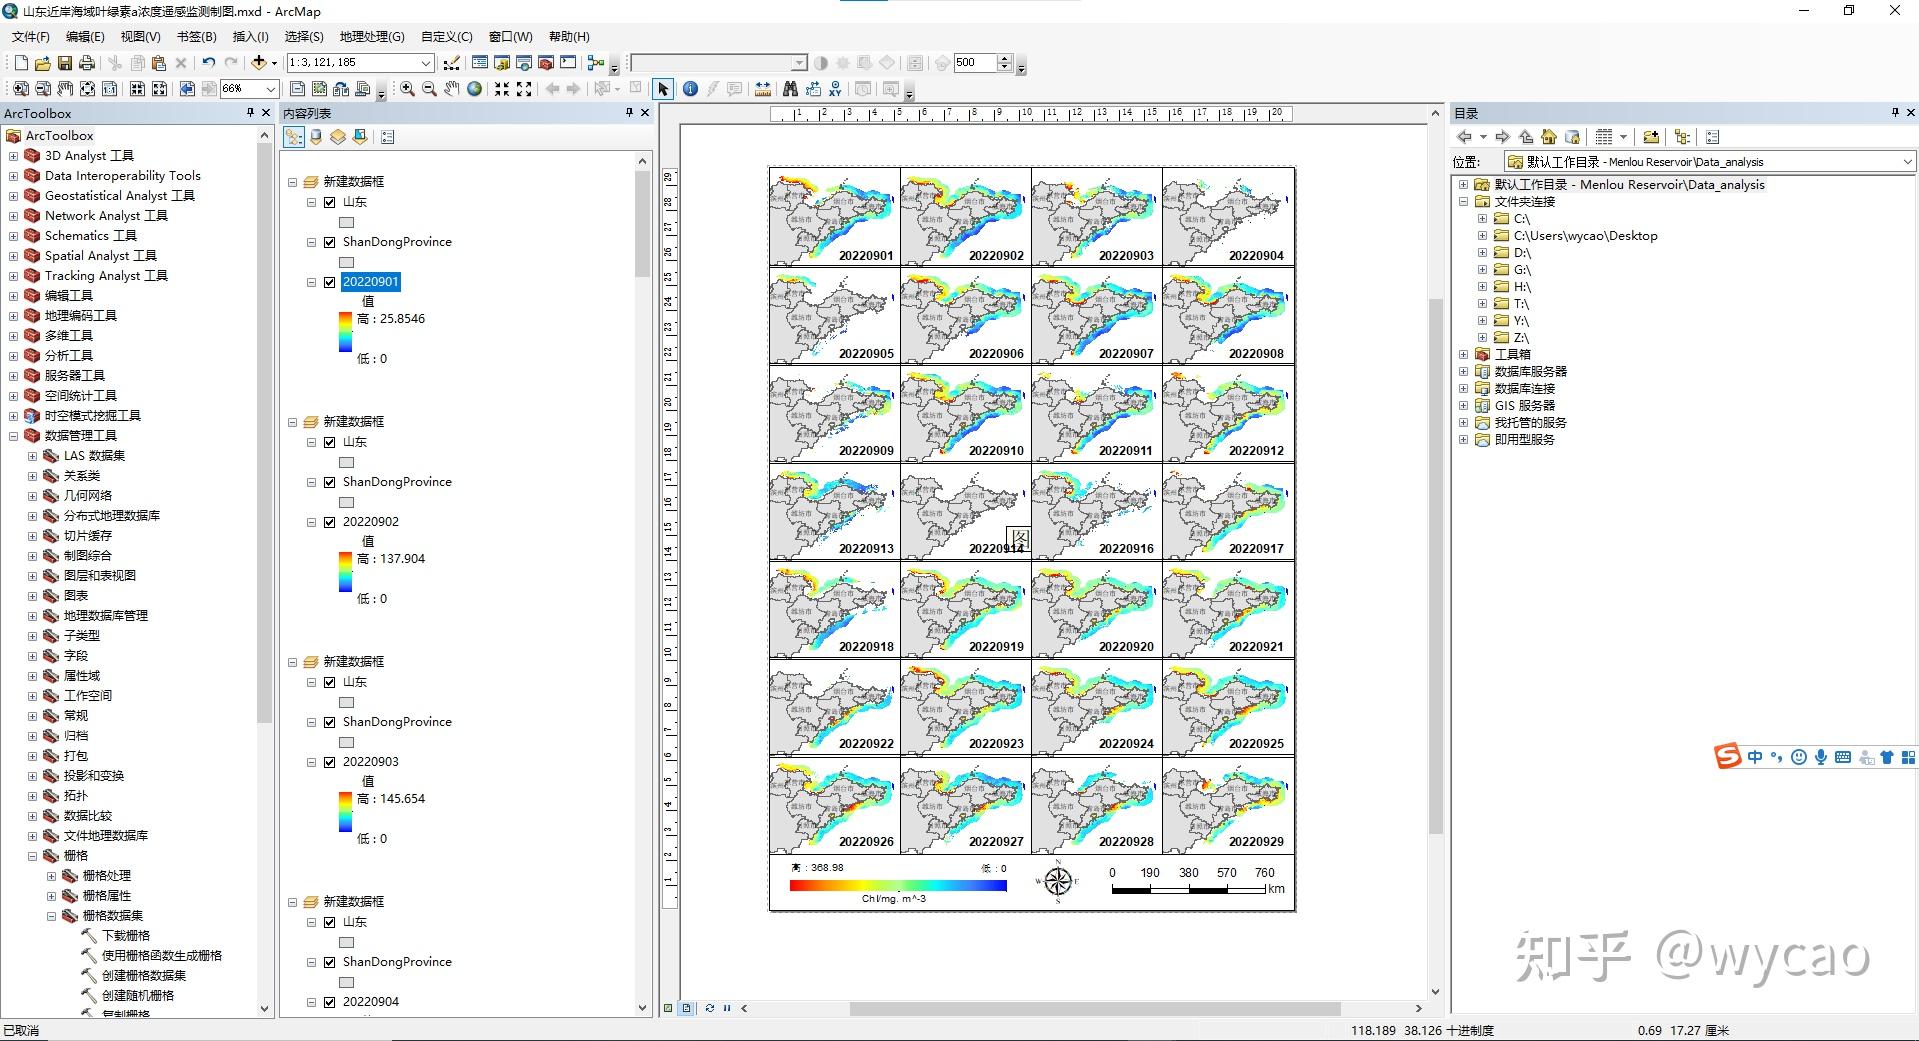The width and height of the screenshot is (1919, 1041).
Task: Open the C:\Users\wycao\Desktop folder connection
Action: click(x=1585, y=236)
